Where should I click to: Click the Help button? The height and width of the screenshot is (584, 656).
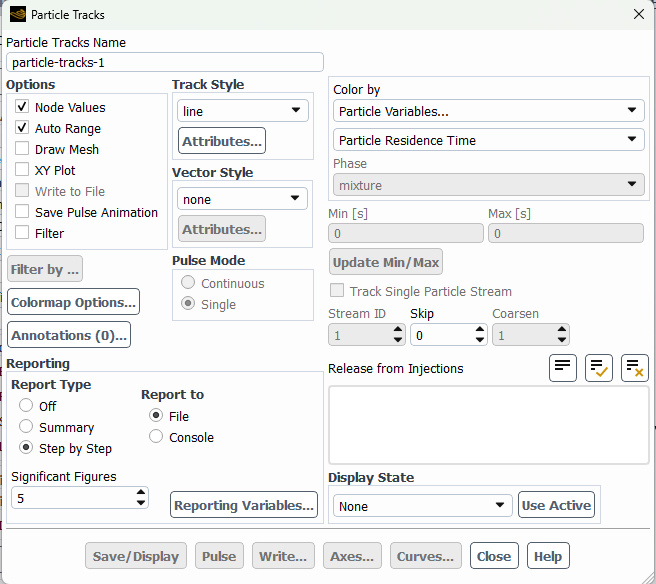point(548,556)
